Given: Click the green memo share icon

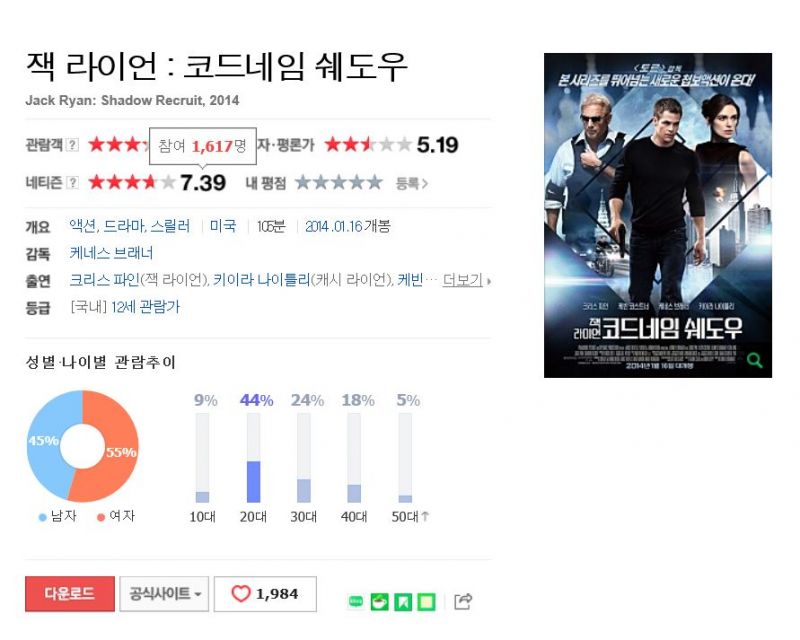Looking at the screenshot, I should coord(426,602).
